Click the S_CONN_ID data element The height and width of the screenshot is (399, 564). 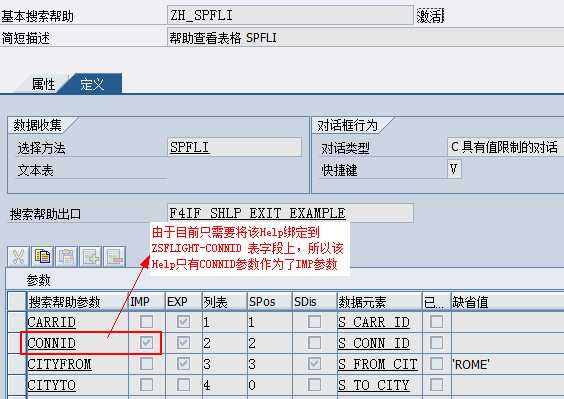(x=379, y=343)
